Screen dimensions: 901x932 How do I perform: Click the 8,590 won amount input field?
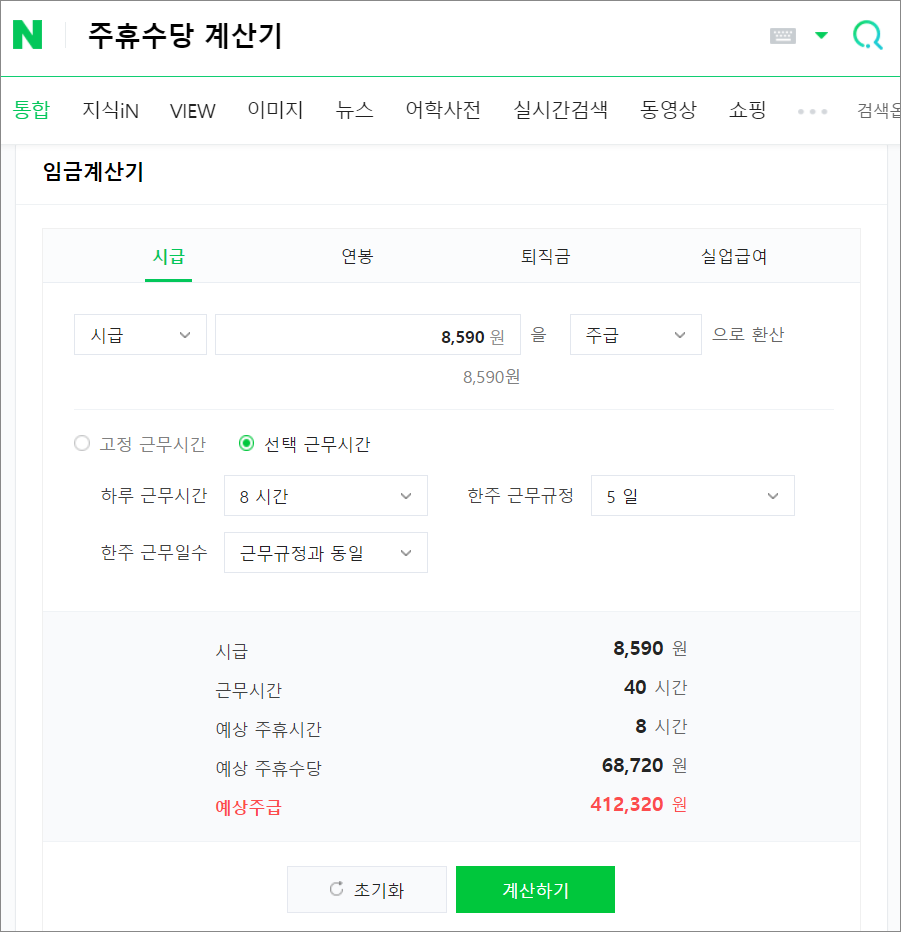pyautogui.click(x=367, y=334)
